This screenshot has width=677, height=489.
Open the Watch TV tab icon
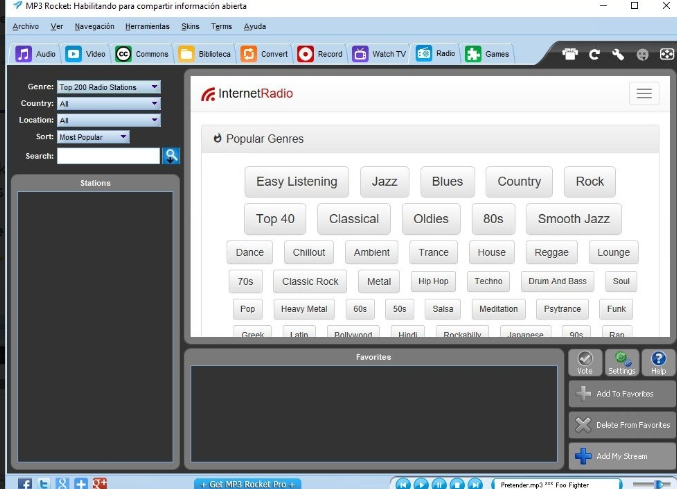[x=360, y=54]
